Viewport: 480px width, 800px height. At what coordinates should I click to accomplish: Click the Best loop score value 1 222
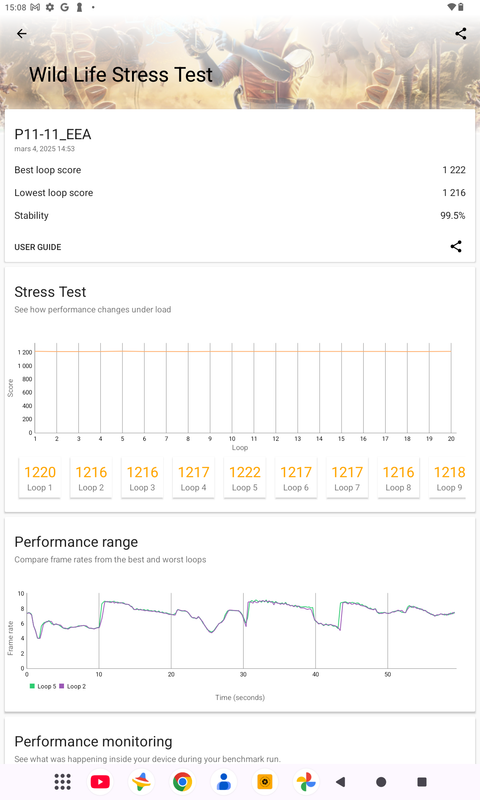point(454,170)
